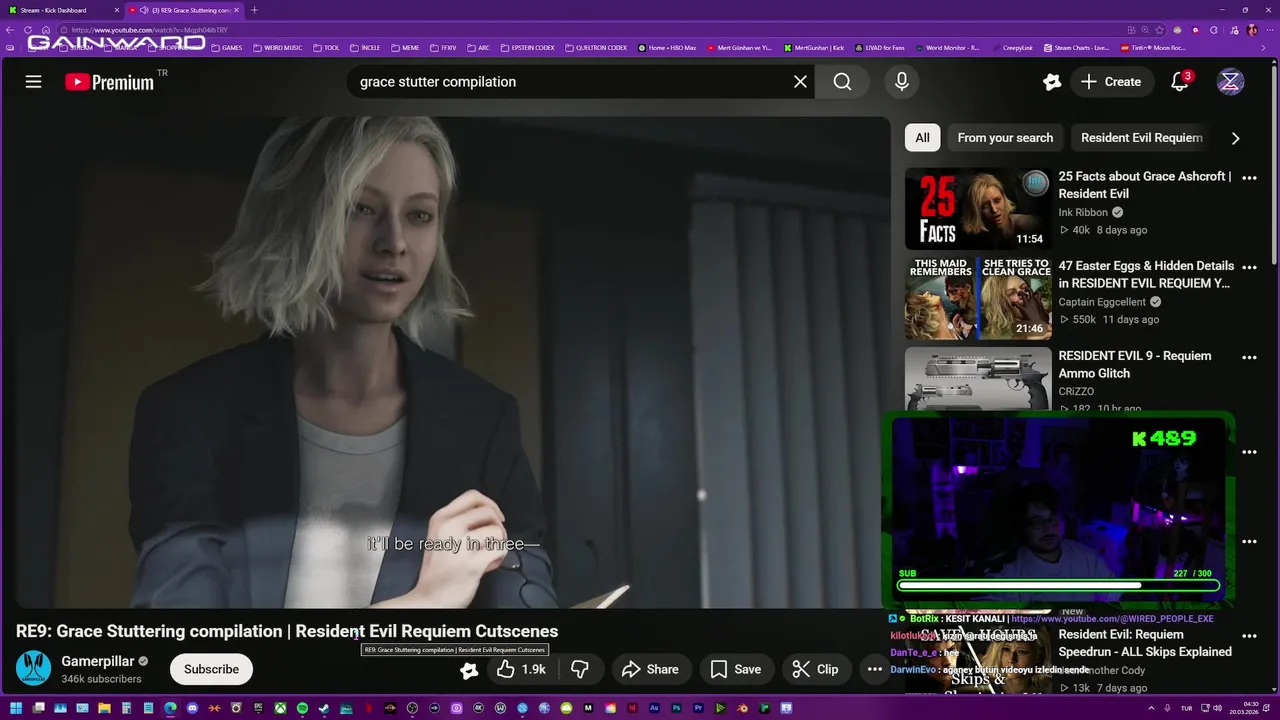Open options menu for 25 Facts video
Image resolution: width=1280 pixels, height=720 pixels.
coord(1249,178)
